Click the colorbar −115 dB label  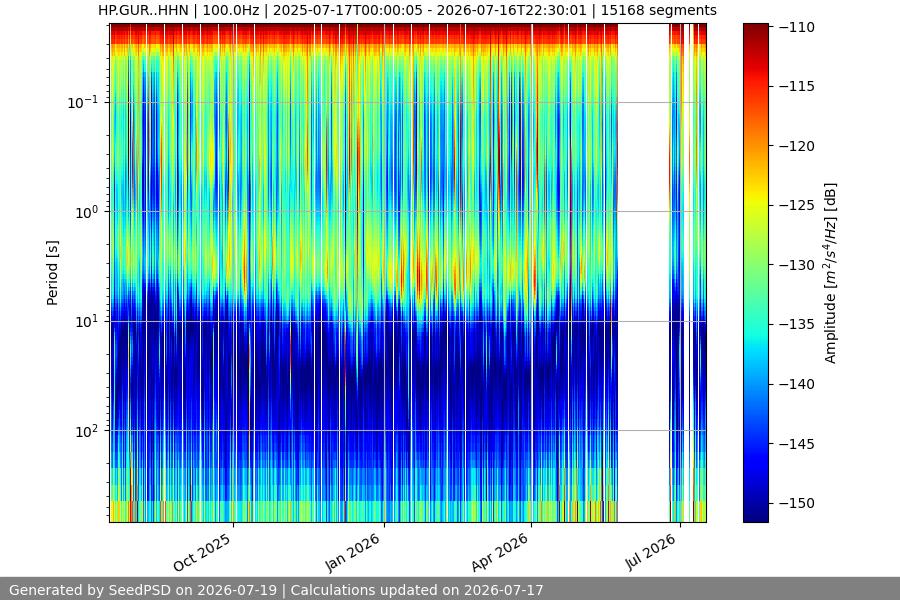click(797, 86)
